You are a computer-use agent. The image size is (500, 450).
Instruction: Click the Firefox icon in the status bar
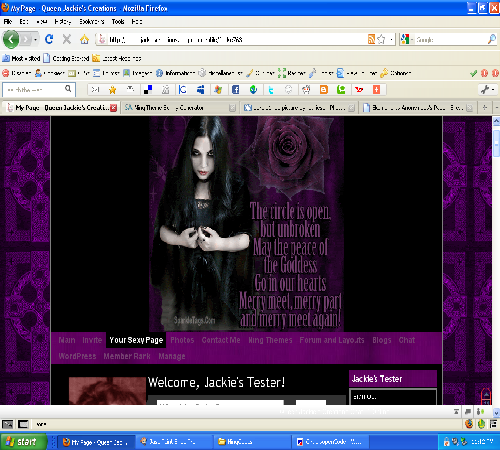tap(469, 424)
